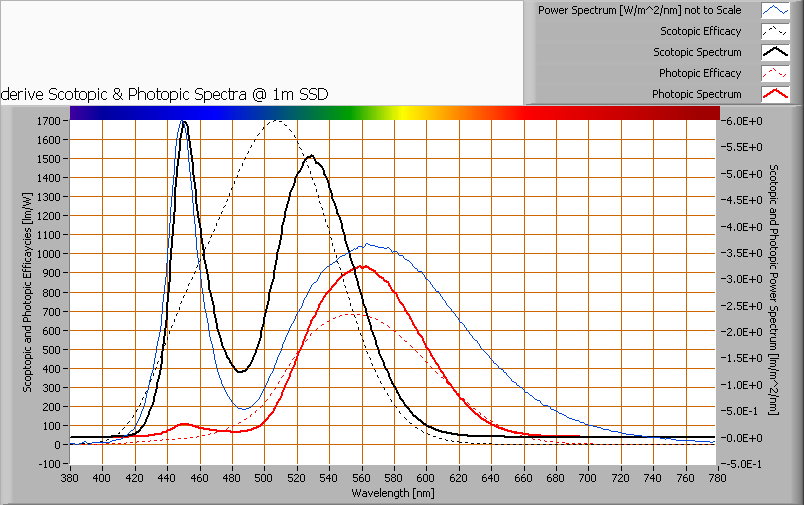Click the Wavelength [nm] x-axis label
Viewport: 804px width, 505px height.
393,493
